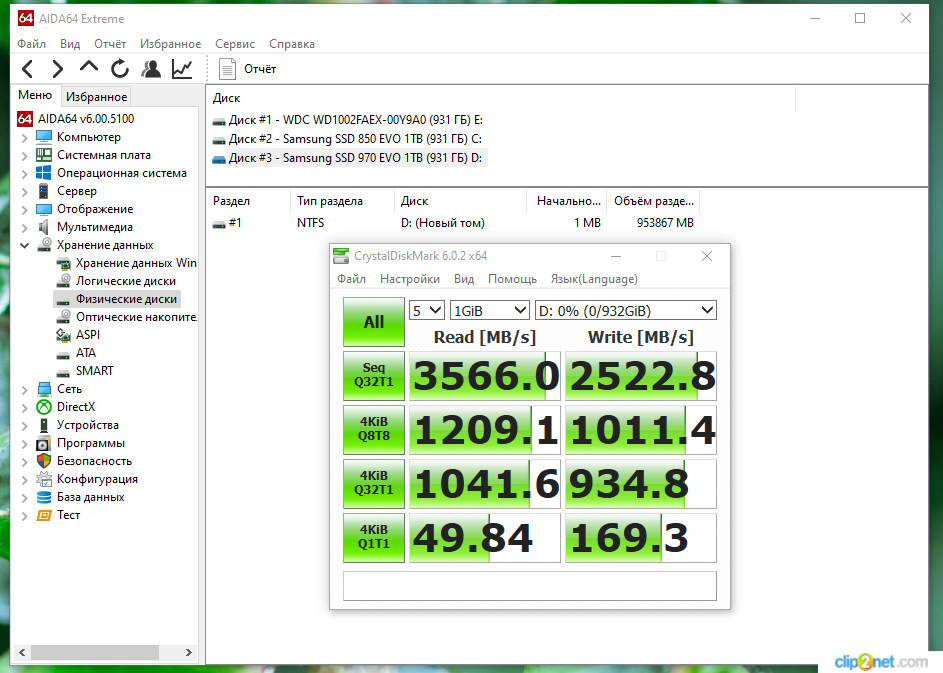Select the Программы icon
The image size is (943, 673).
pyautogui.click(x=44, y=443)
